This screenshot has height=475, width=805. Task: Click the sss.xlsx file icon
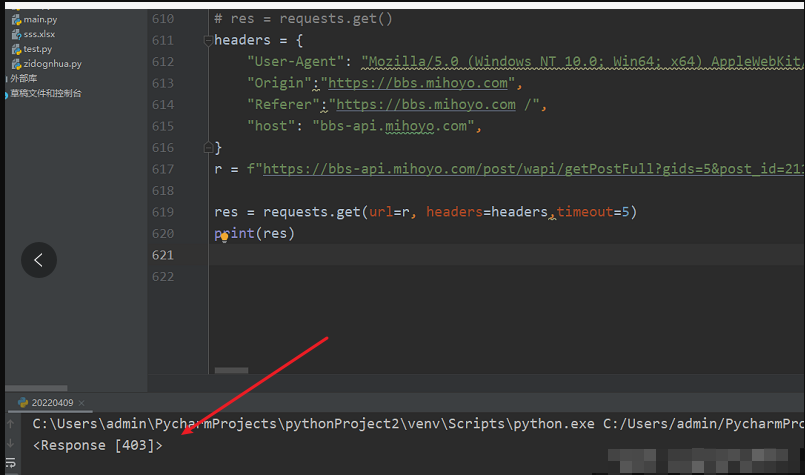(16, 34)
